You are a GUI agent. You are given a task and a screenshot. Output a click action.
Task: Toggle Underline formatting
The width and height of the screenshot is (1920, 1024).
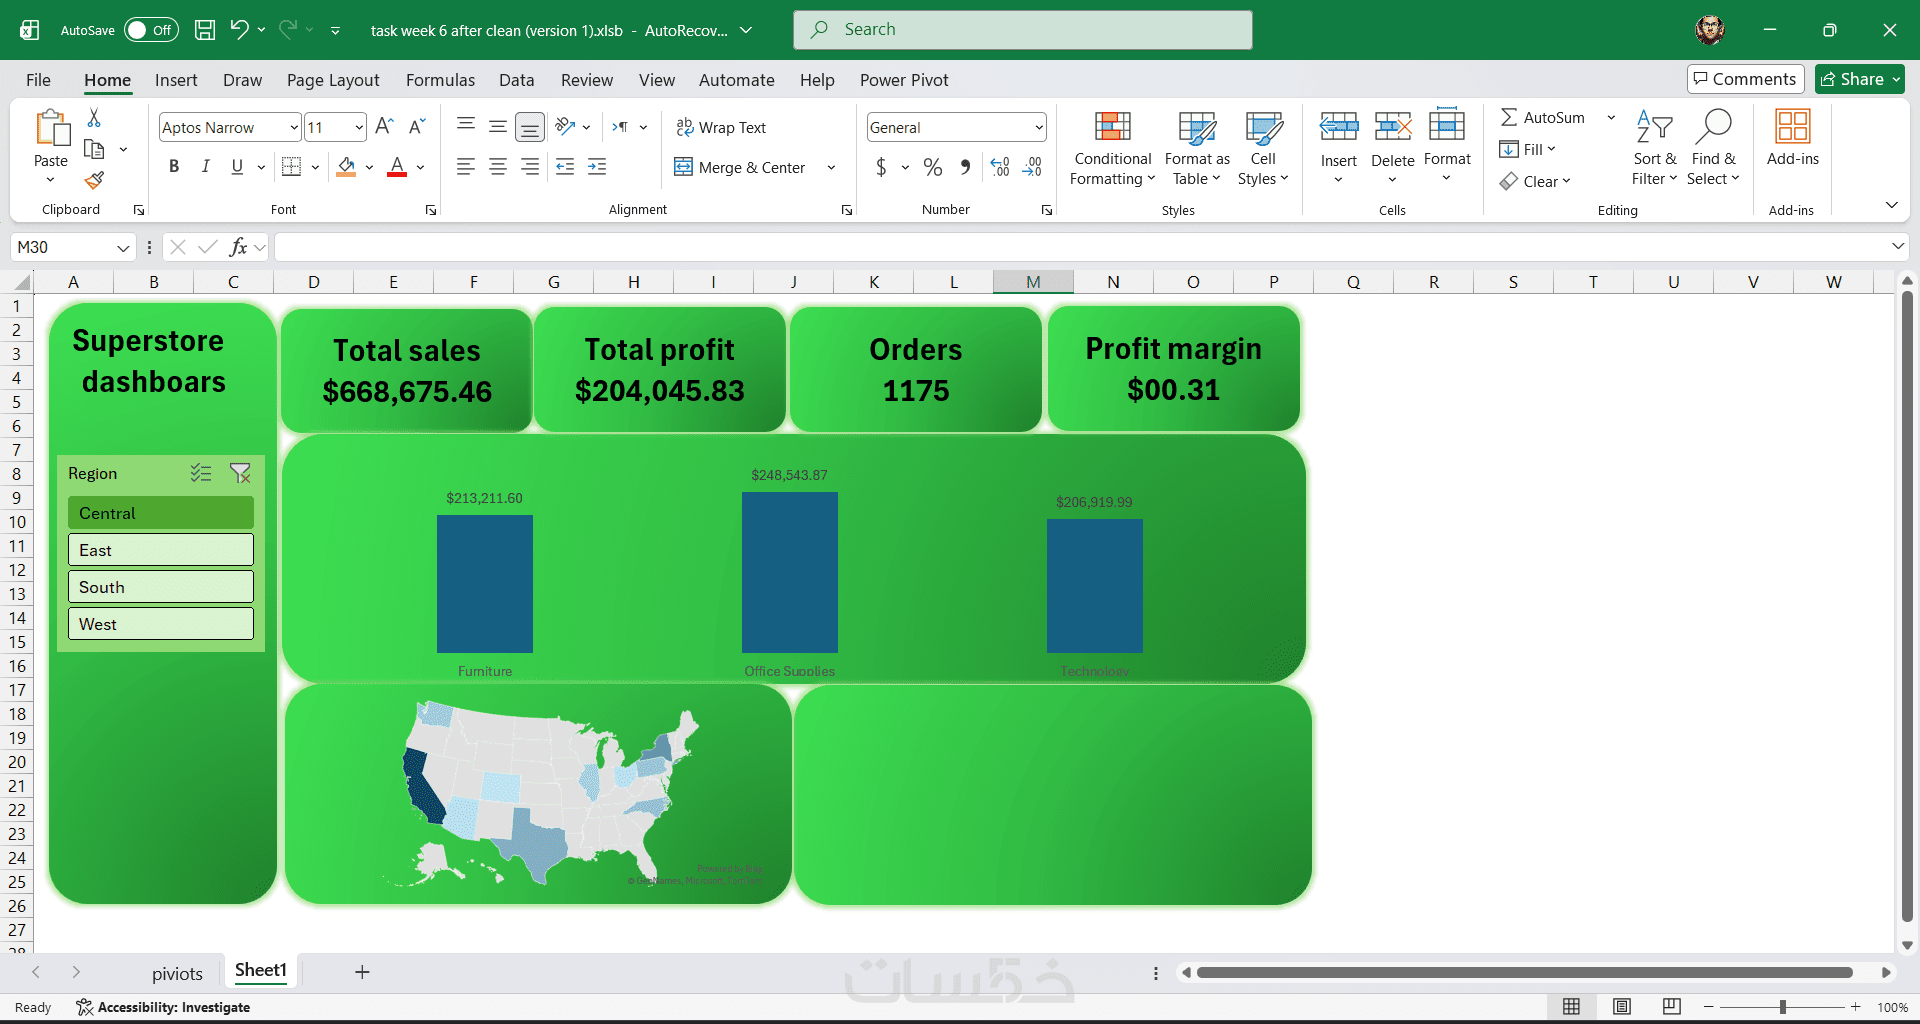coord(237,167)
